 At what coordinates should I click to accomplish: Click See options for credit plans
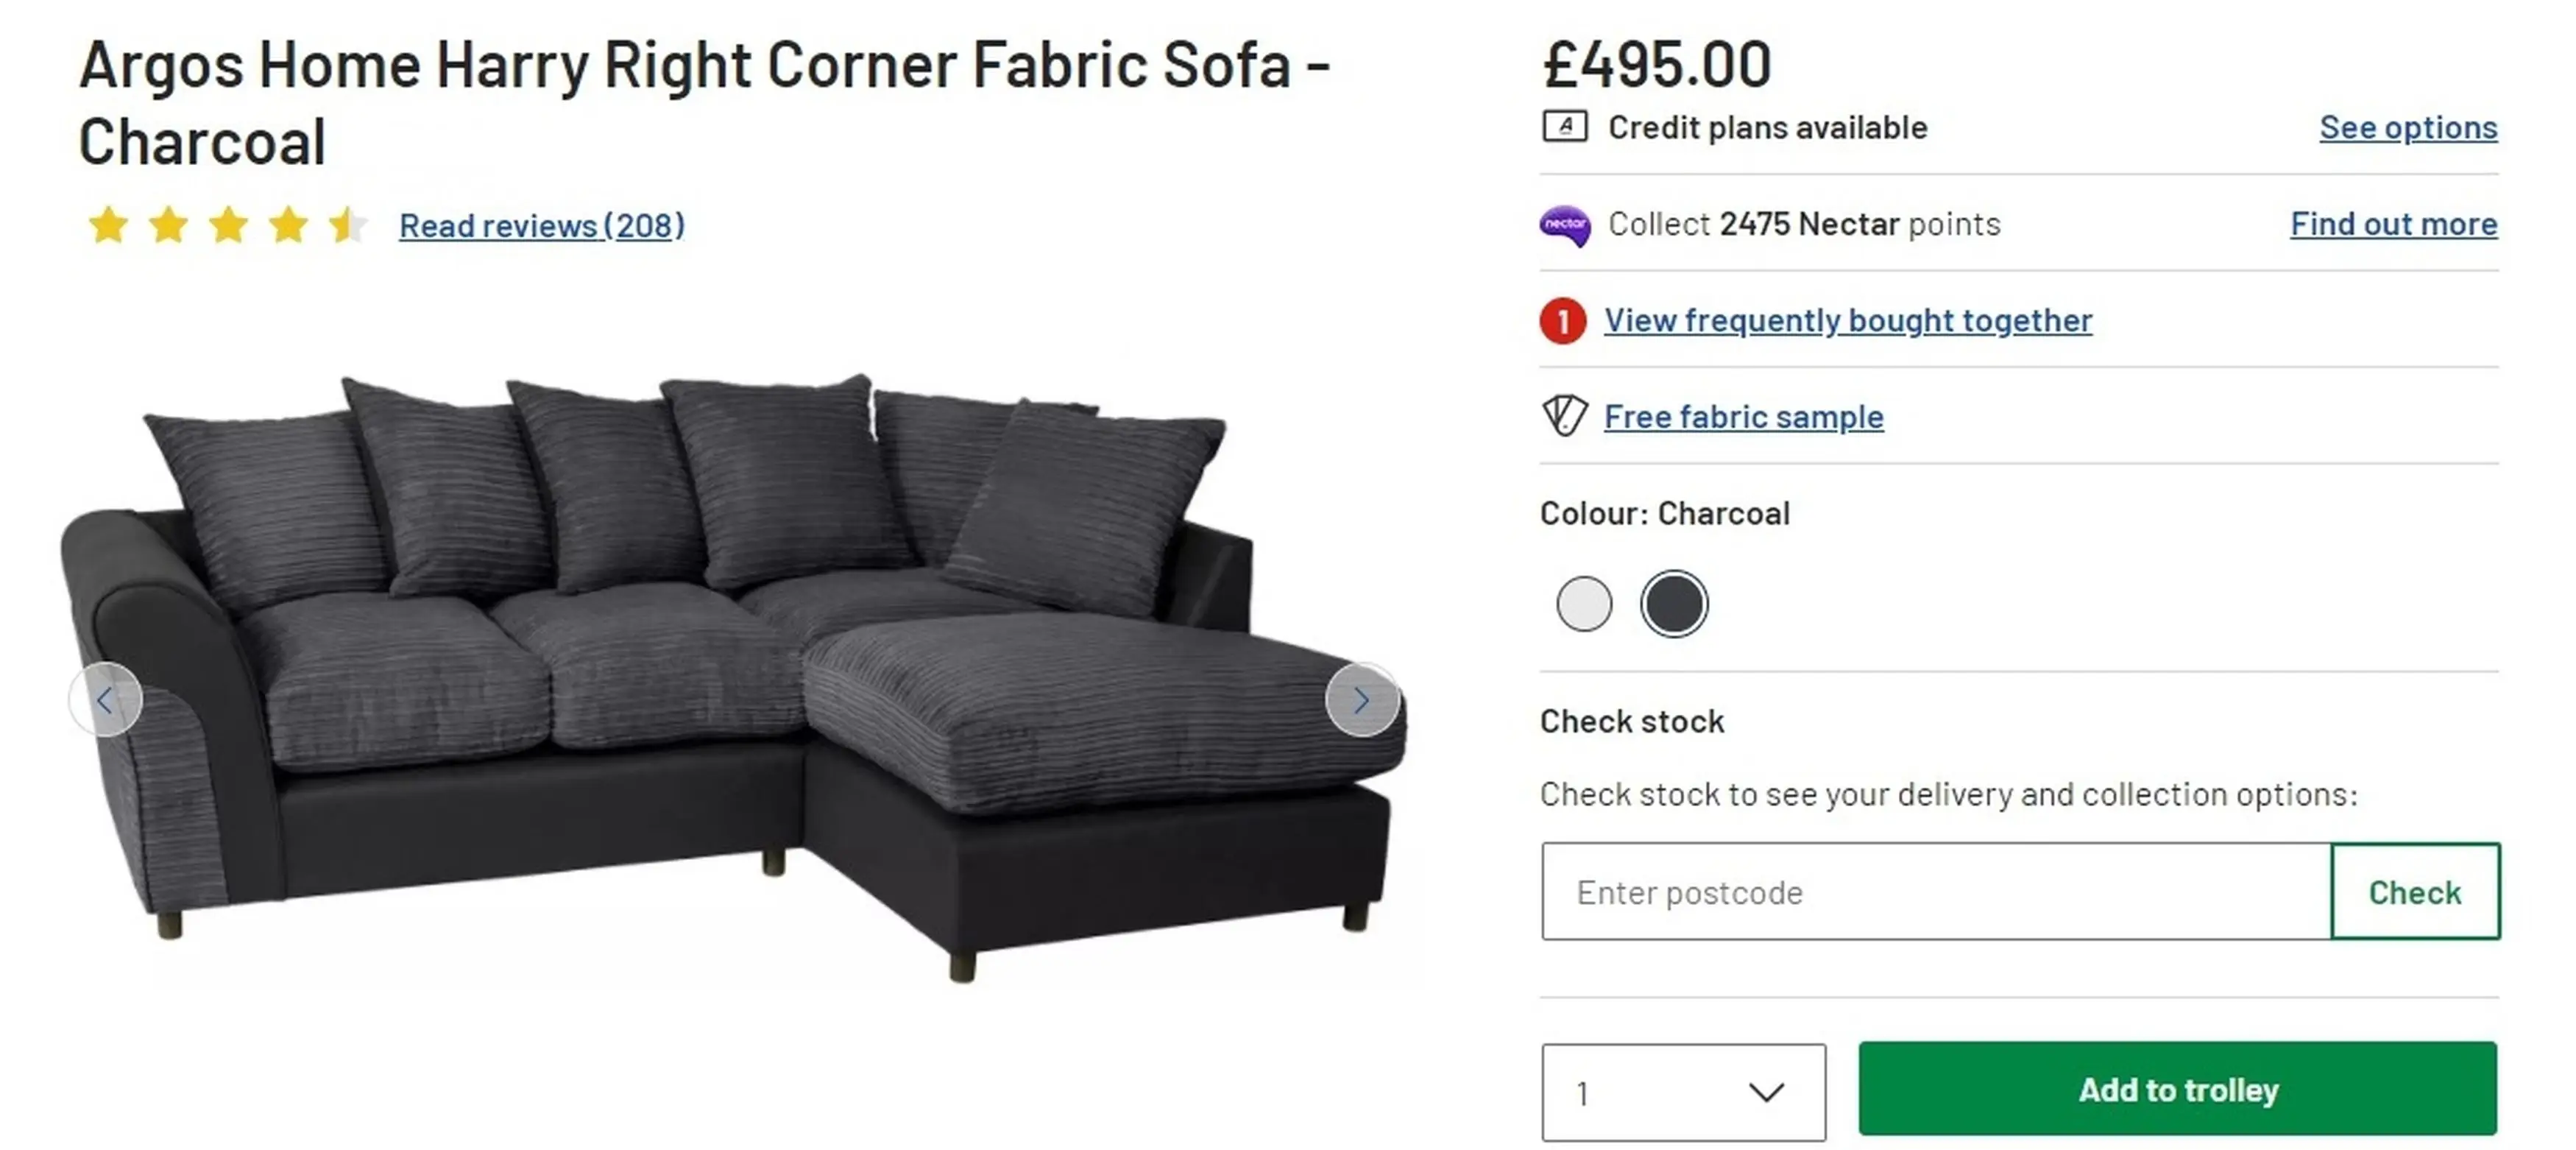(2408, 128)
